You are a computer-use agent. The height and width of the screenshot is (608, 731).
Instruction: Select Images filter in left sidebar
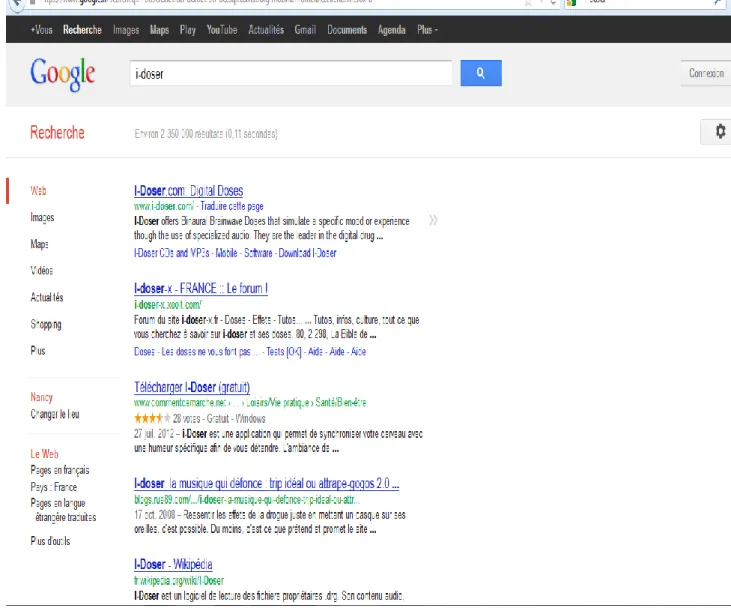tap(42, 217)
